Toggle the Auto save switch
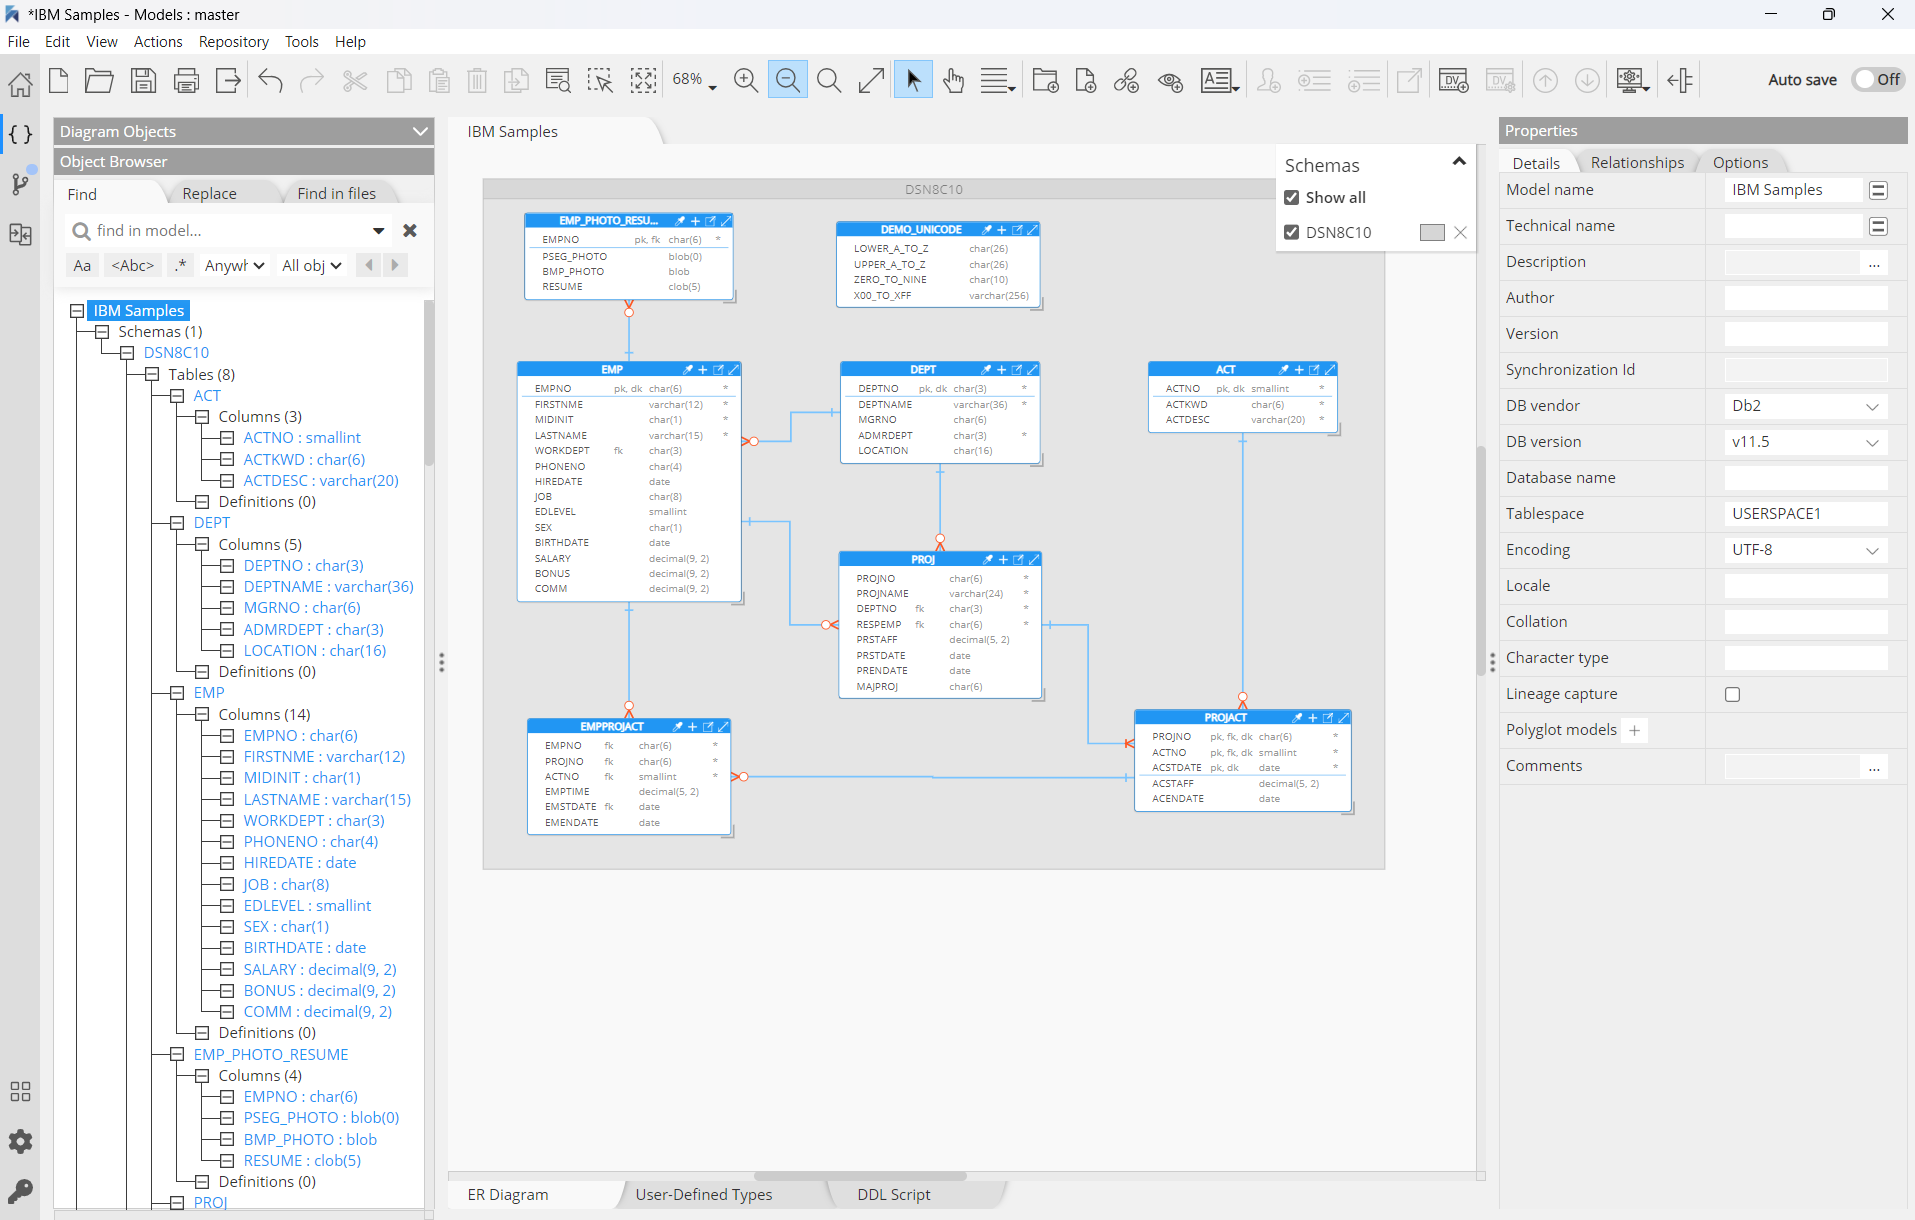Viewport: 1915px width, 1220px height. coord(1877,80)
